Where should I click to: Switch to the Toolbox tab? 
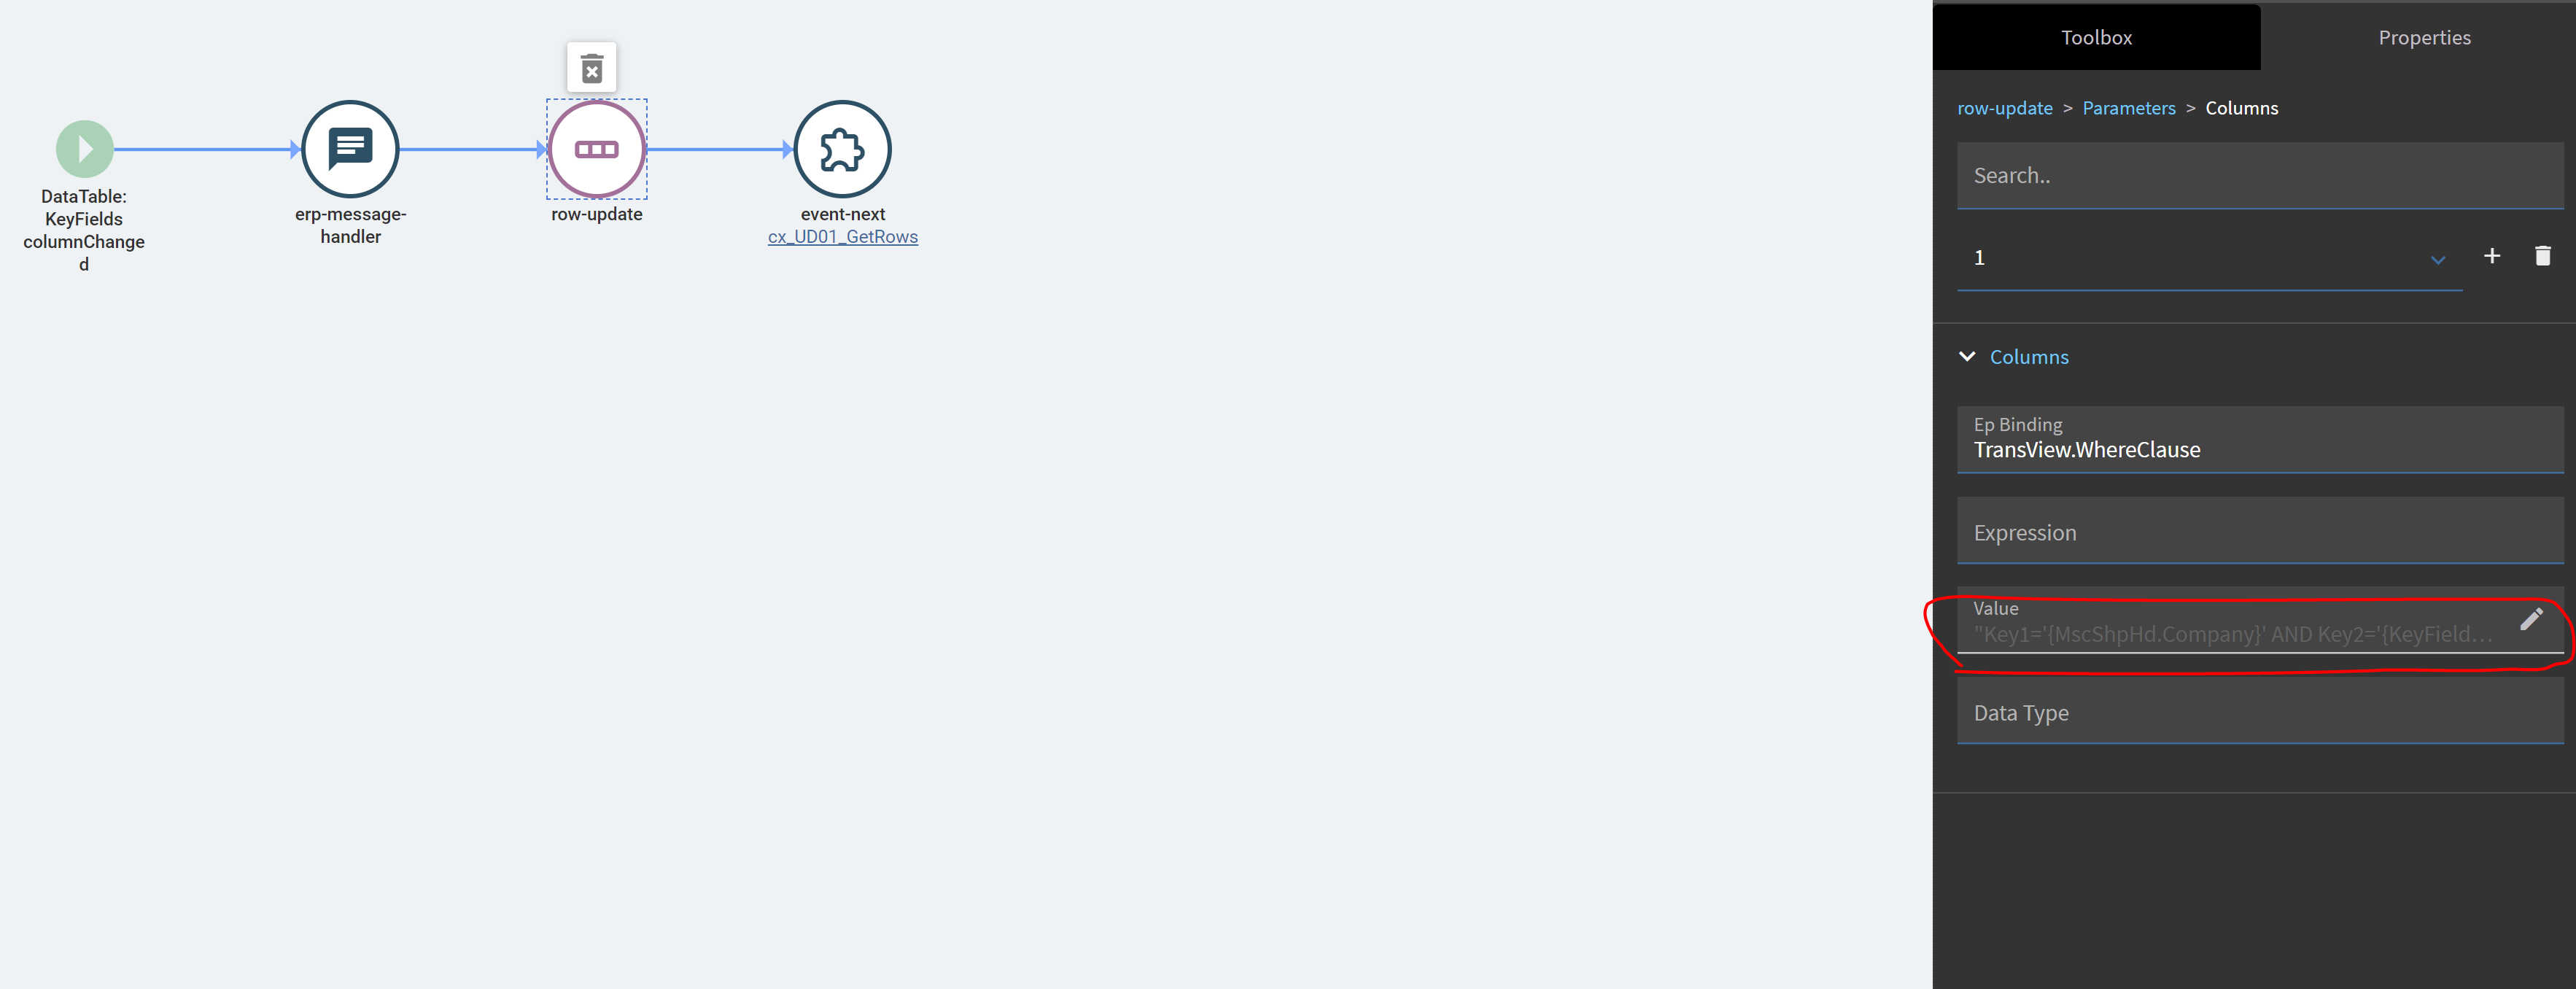2096,38
